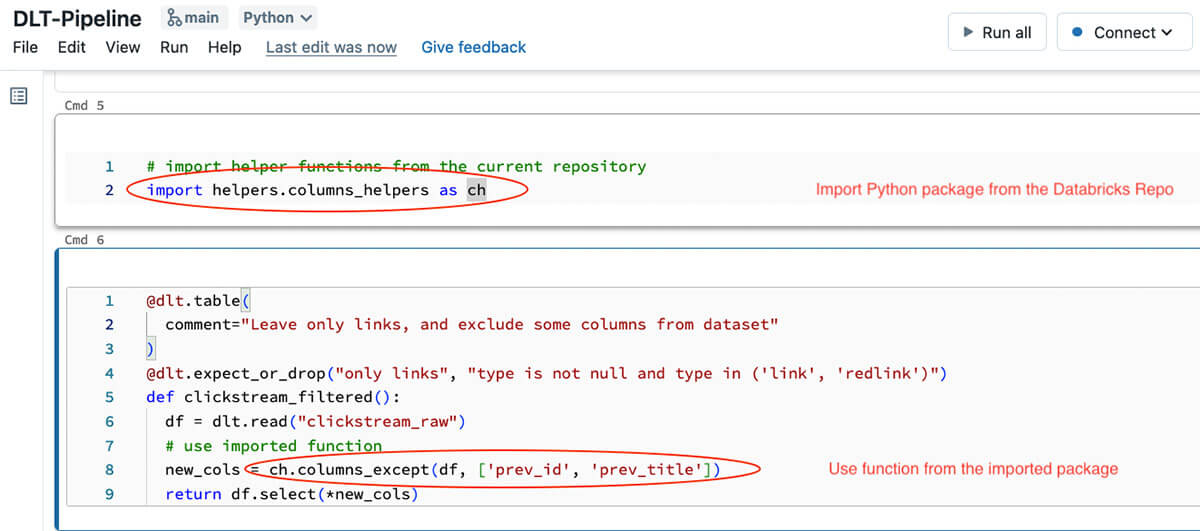Open the table of contents sidebar icon
This screenshot has height=531, width=1200.
[19, 97]
